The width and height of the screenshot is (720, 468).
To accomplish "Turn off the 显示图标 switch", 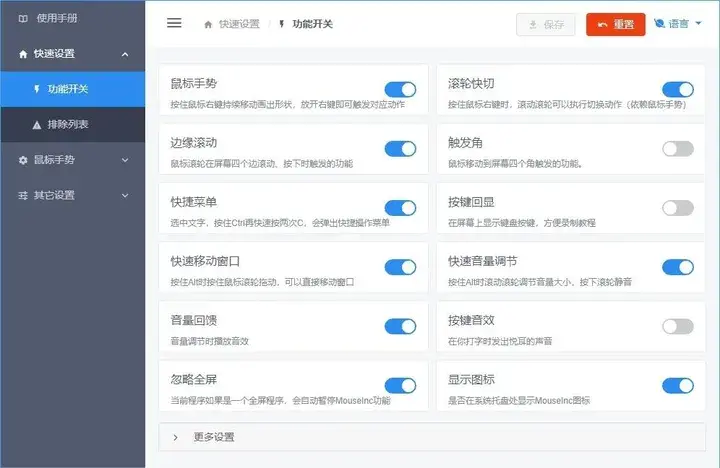I will pyautogui.click(x=678, y=386).
